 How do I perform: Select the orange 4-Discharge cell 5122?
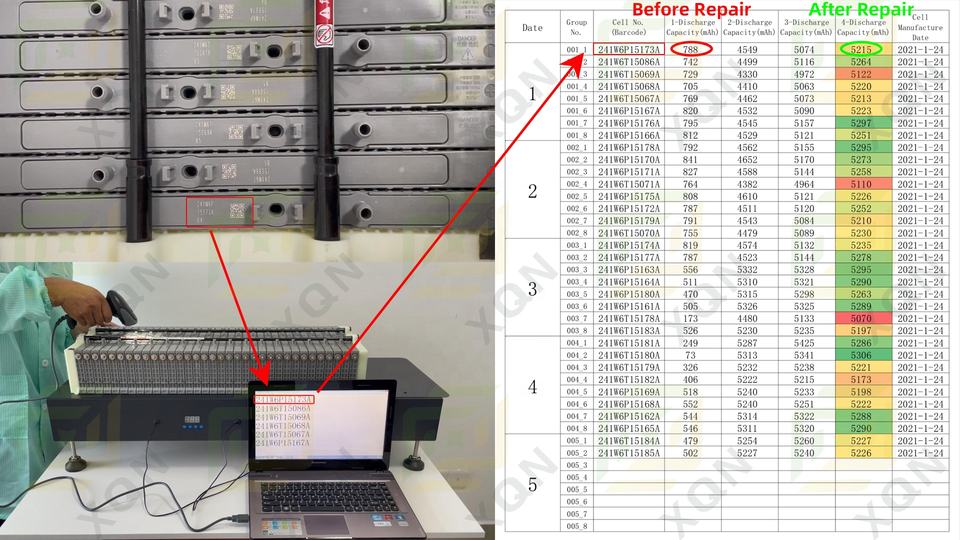point(861,74)
